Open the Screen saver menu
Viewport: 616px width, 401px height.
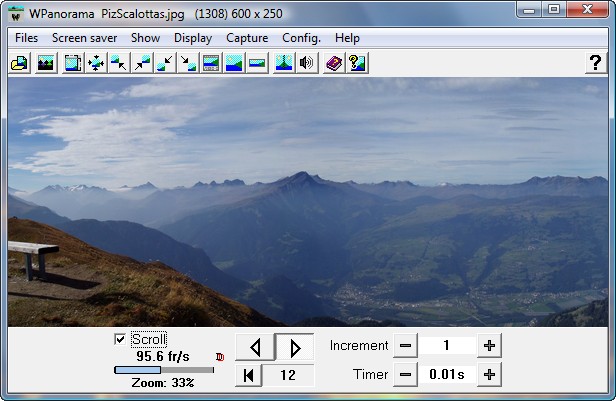tap(84, 38)
